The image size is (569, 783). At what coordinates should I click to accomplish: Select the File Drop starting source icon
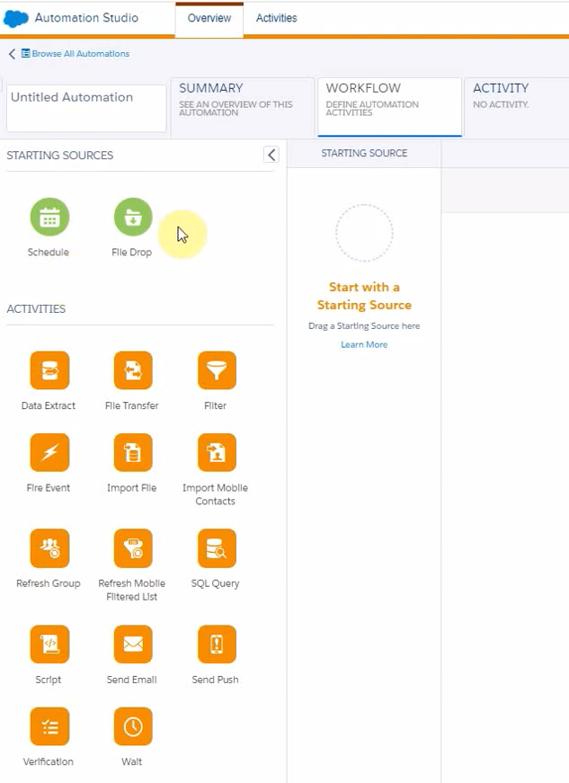[133, 217]
